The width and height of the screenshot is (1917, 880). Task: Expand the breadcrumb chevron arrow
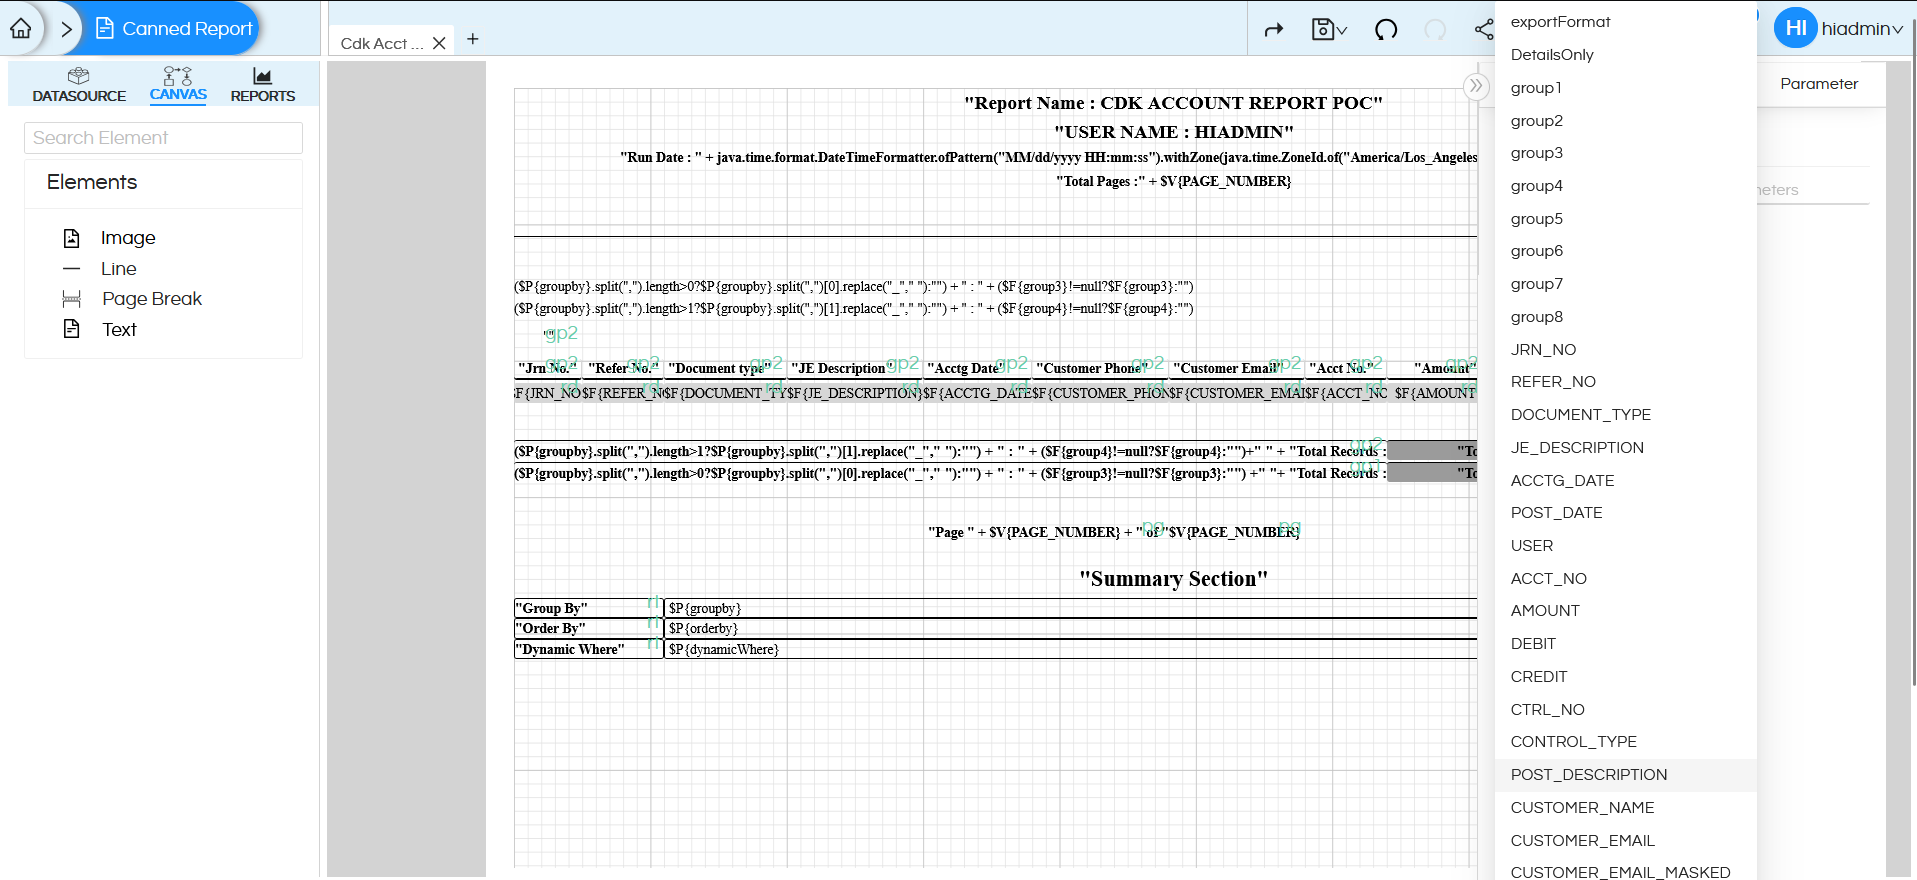(x=66, y=29)
